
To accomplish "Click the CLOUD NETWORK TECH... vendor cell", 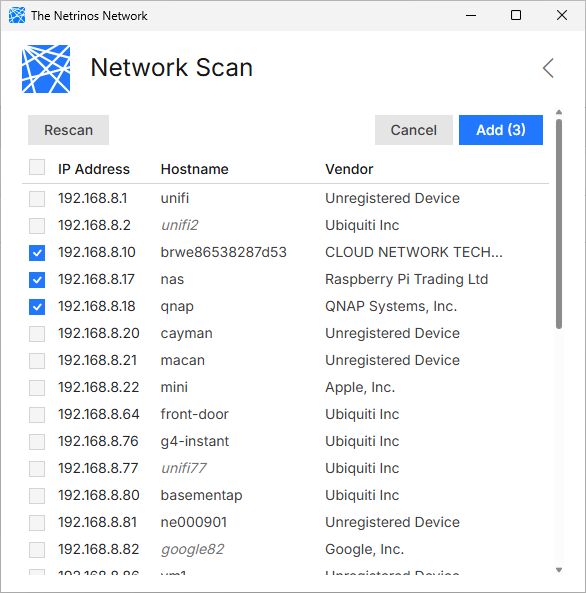I will (x=414, y=252).
